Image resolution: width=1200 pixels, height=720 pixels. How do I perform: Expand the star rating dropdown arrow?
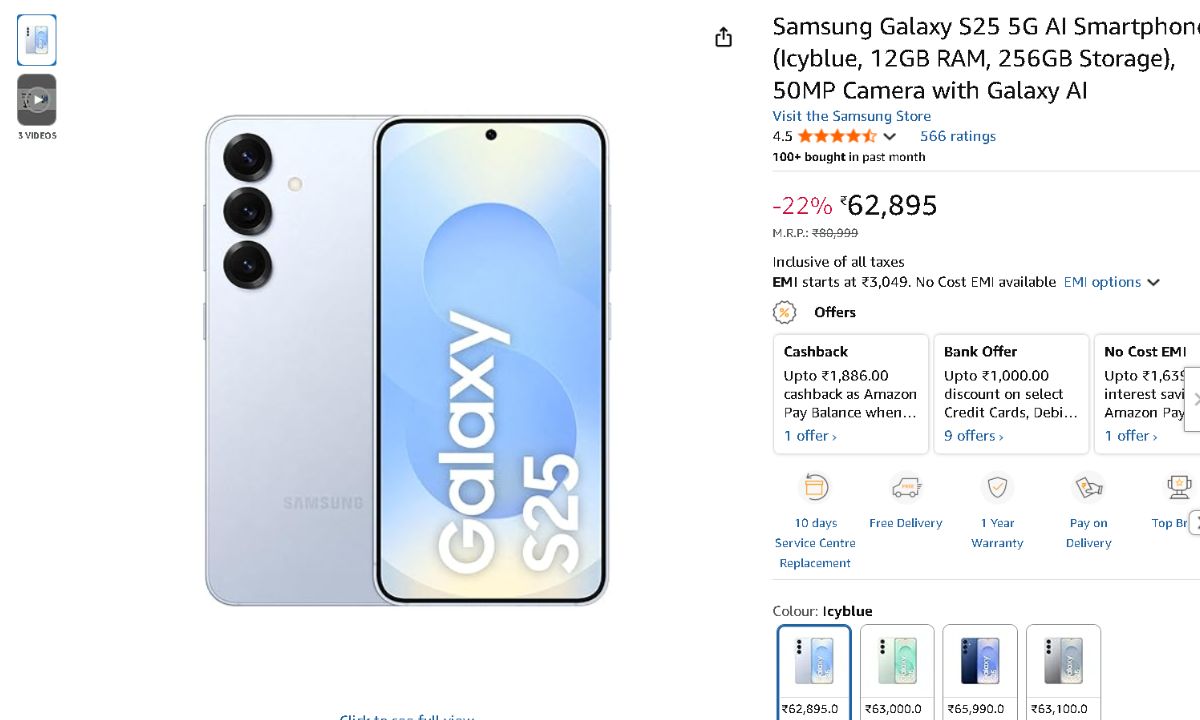coord(890,137)
